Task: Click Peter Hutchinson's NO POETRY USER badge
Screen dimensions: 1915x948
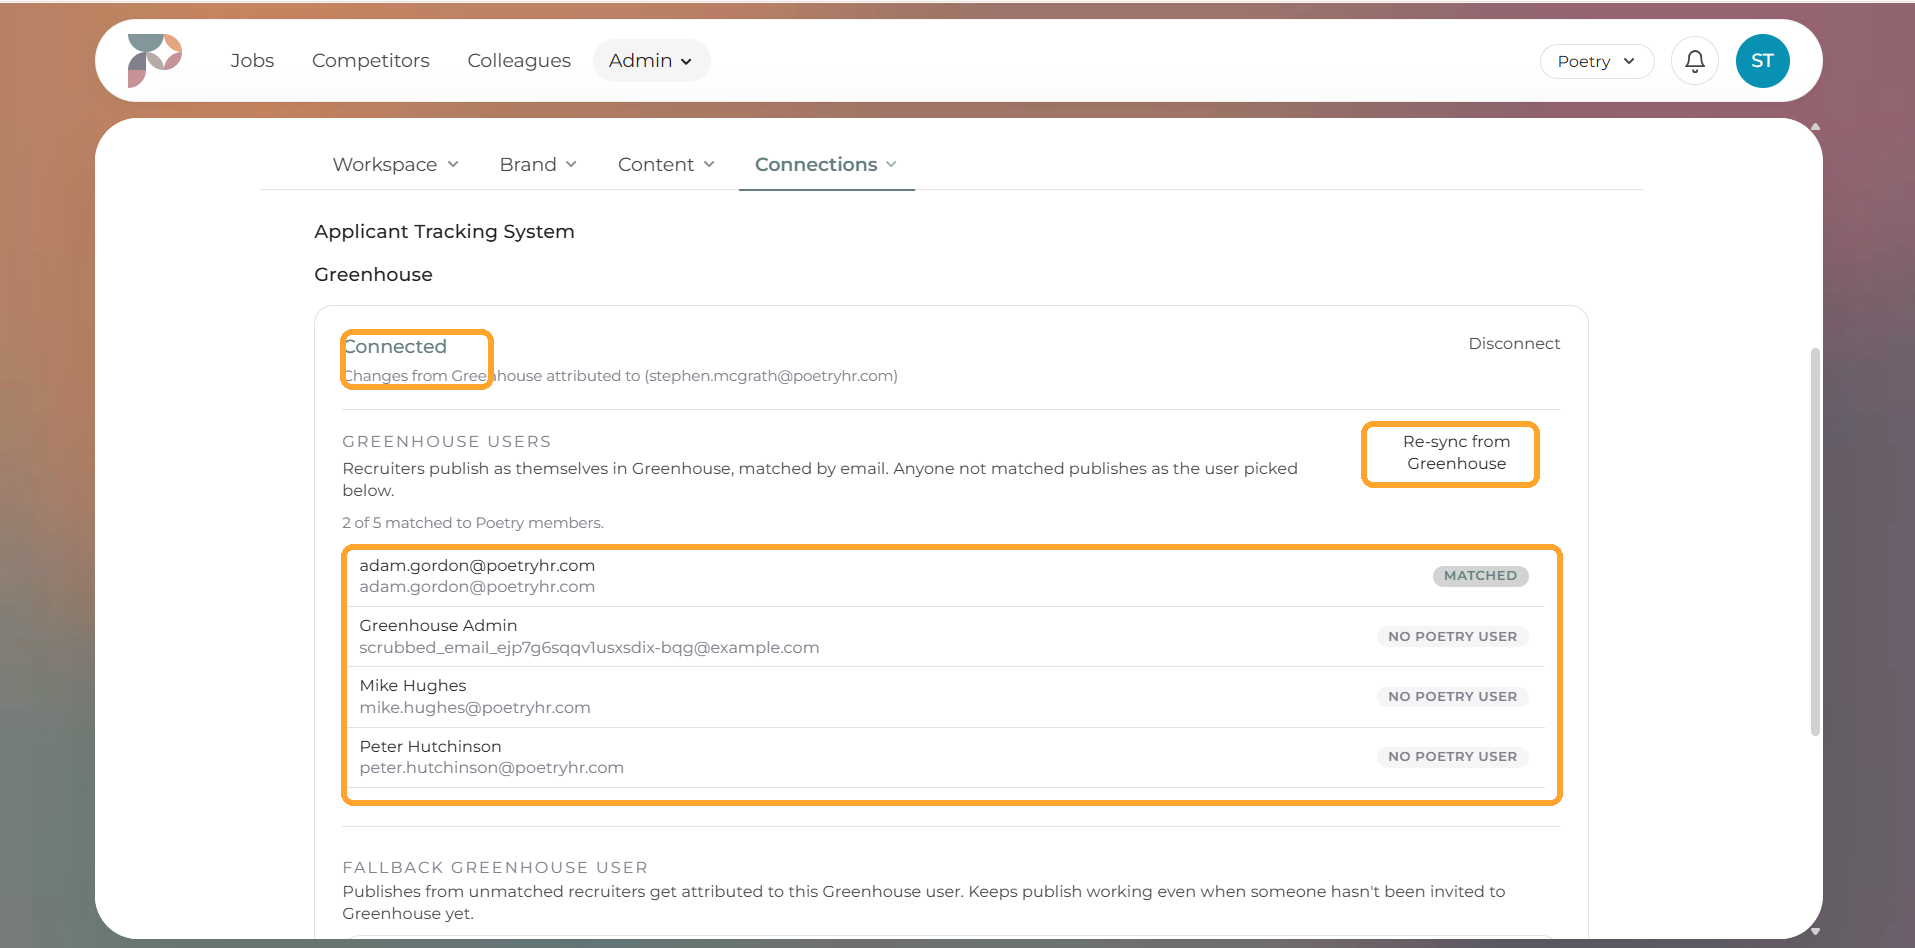Action: pyautogui.click(x=1452, y=757)
